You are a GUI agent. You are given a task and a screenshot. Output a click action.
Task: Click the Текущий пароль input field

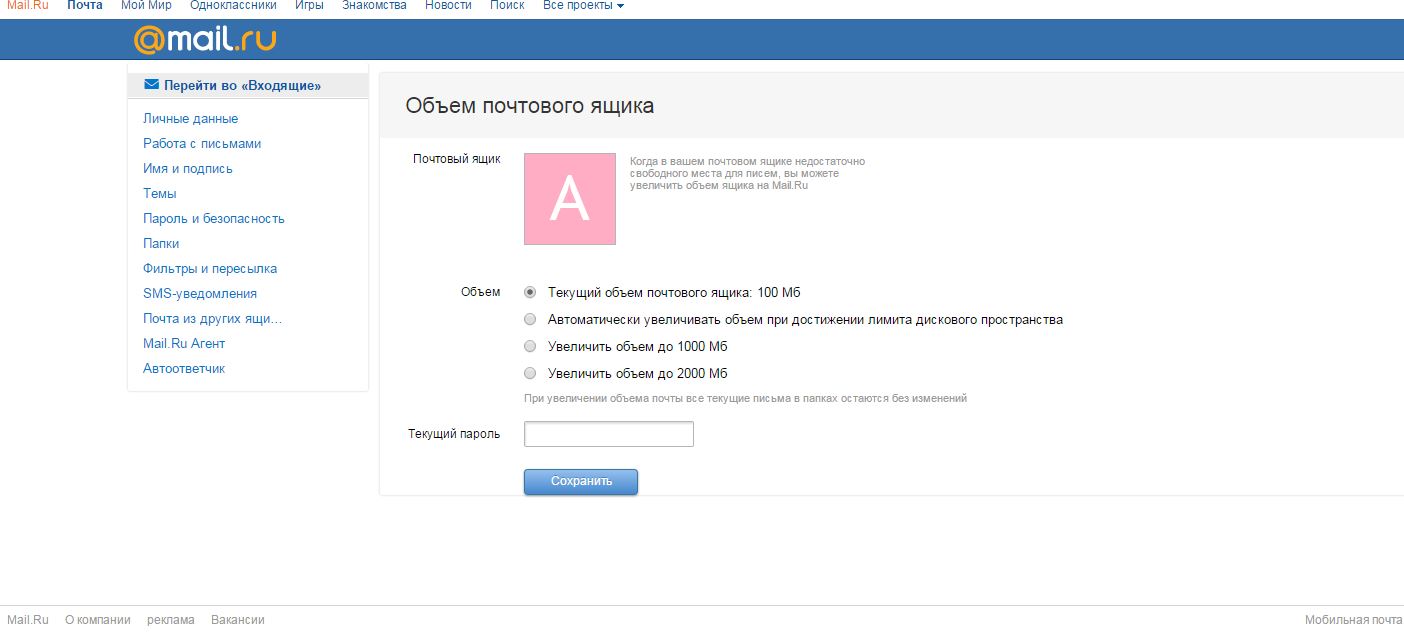[609, 434]
